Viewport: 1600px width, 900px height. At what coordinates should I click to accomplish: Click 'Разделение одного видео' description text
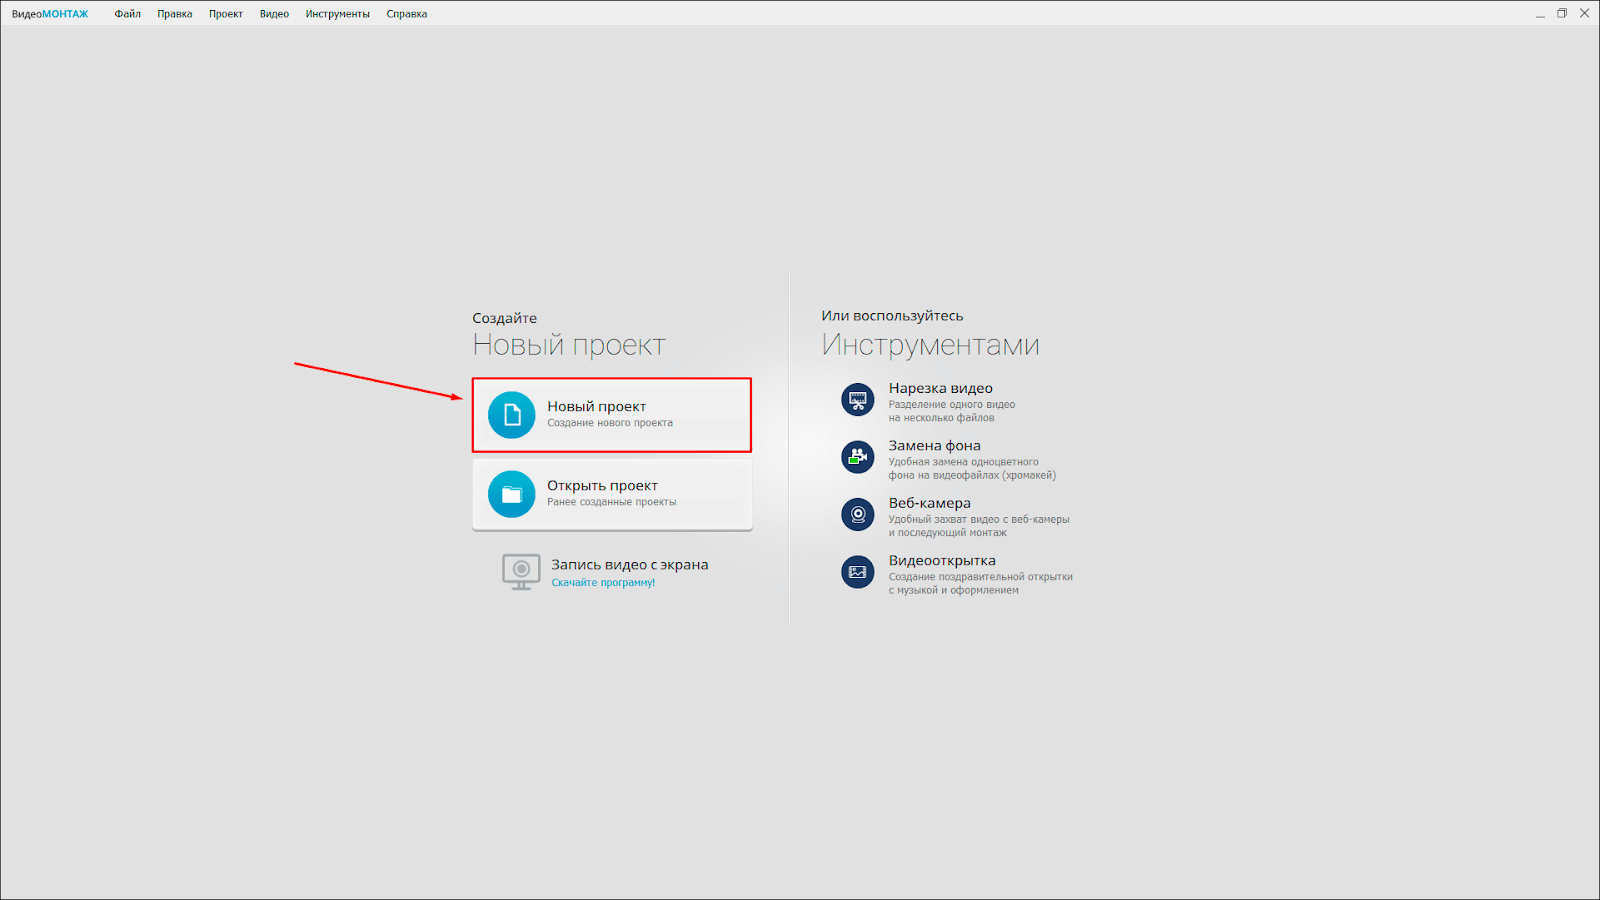click(952, 405)
